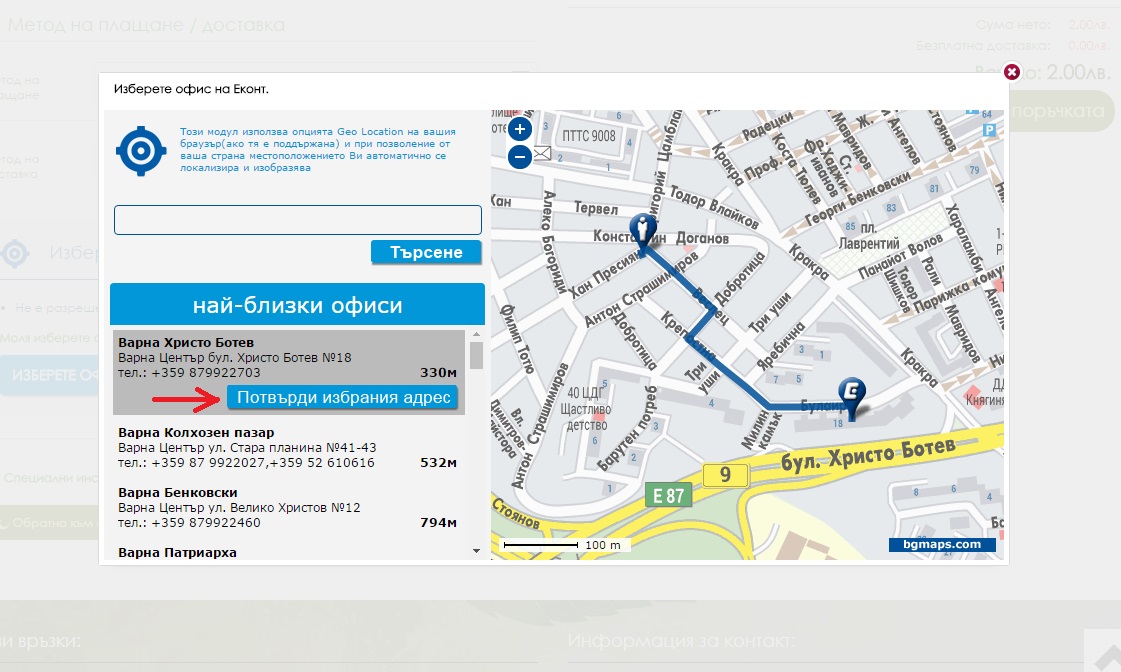Click the start location info marker
The image size is (1121, 672).
(x=644, y=232)
